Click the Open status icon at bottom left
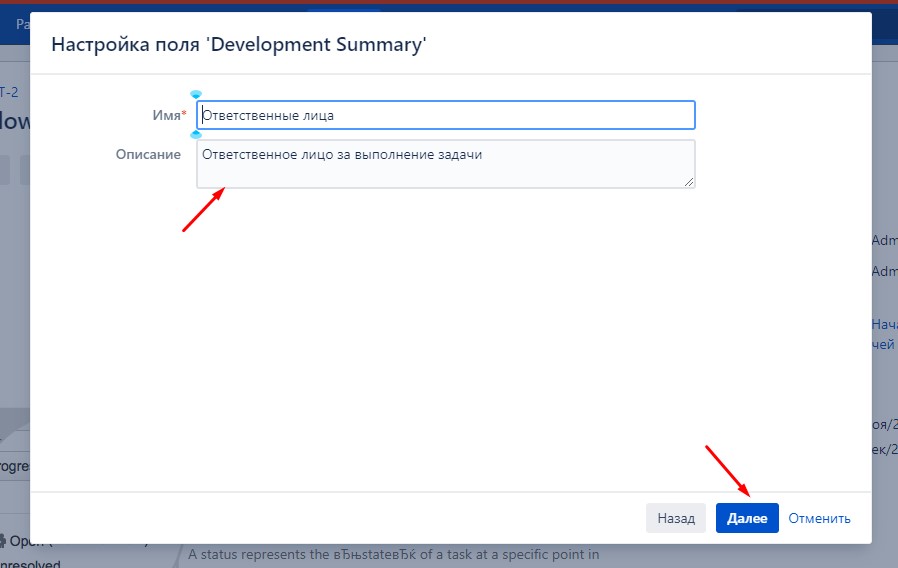898x568 pixels. coord(2,541)
